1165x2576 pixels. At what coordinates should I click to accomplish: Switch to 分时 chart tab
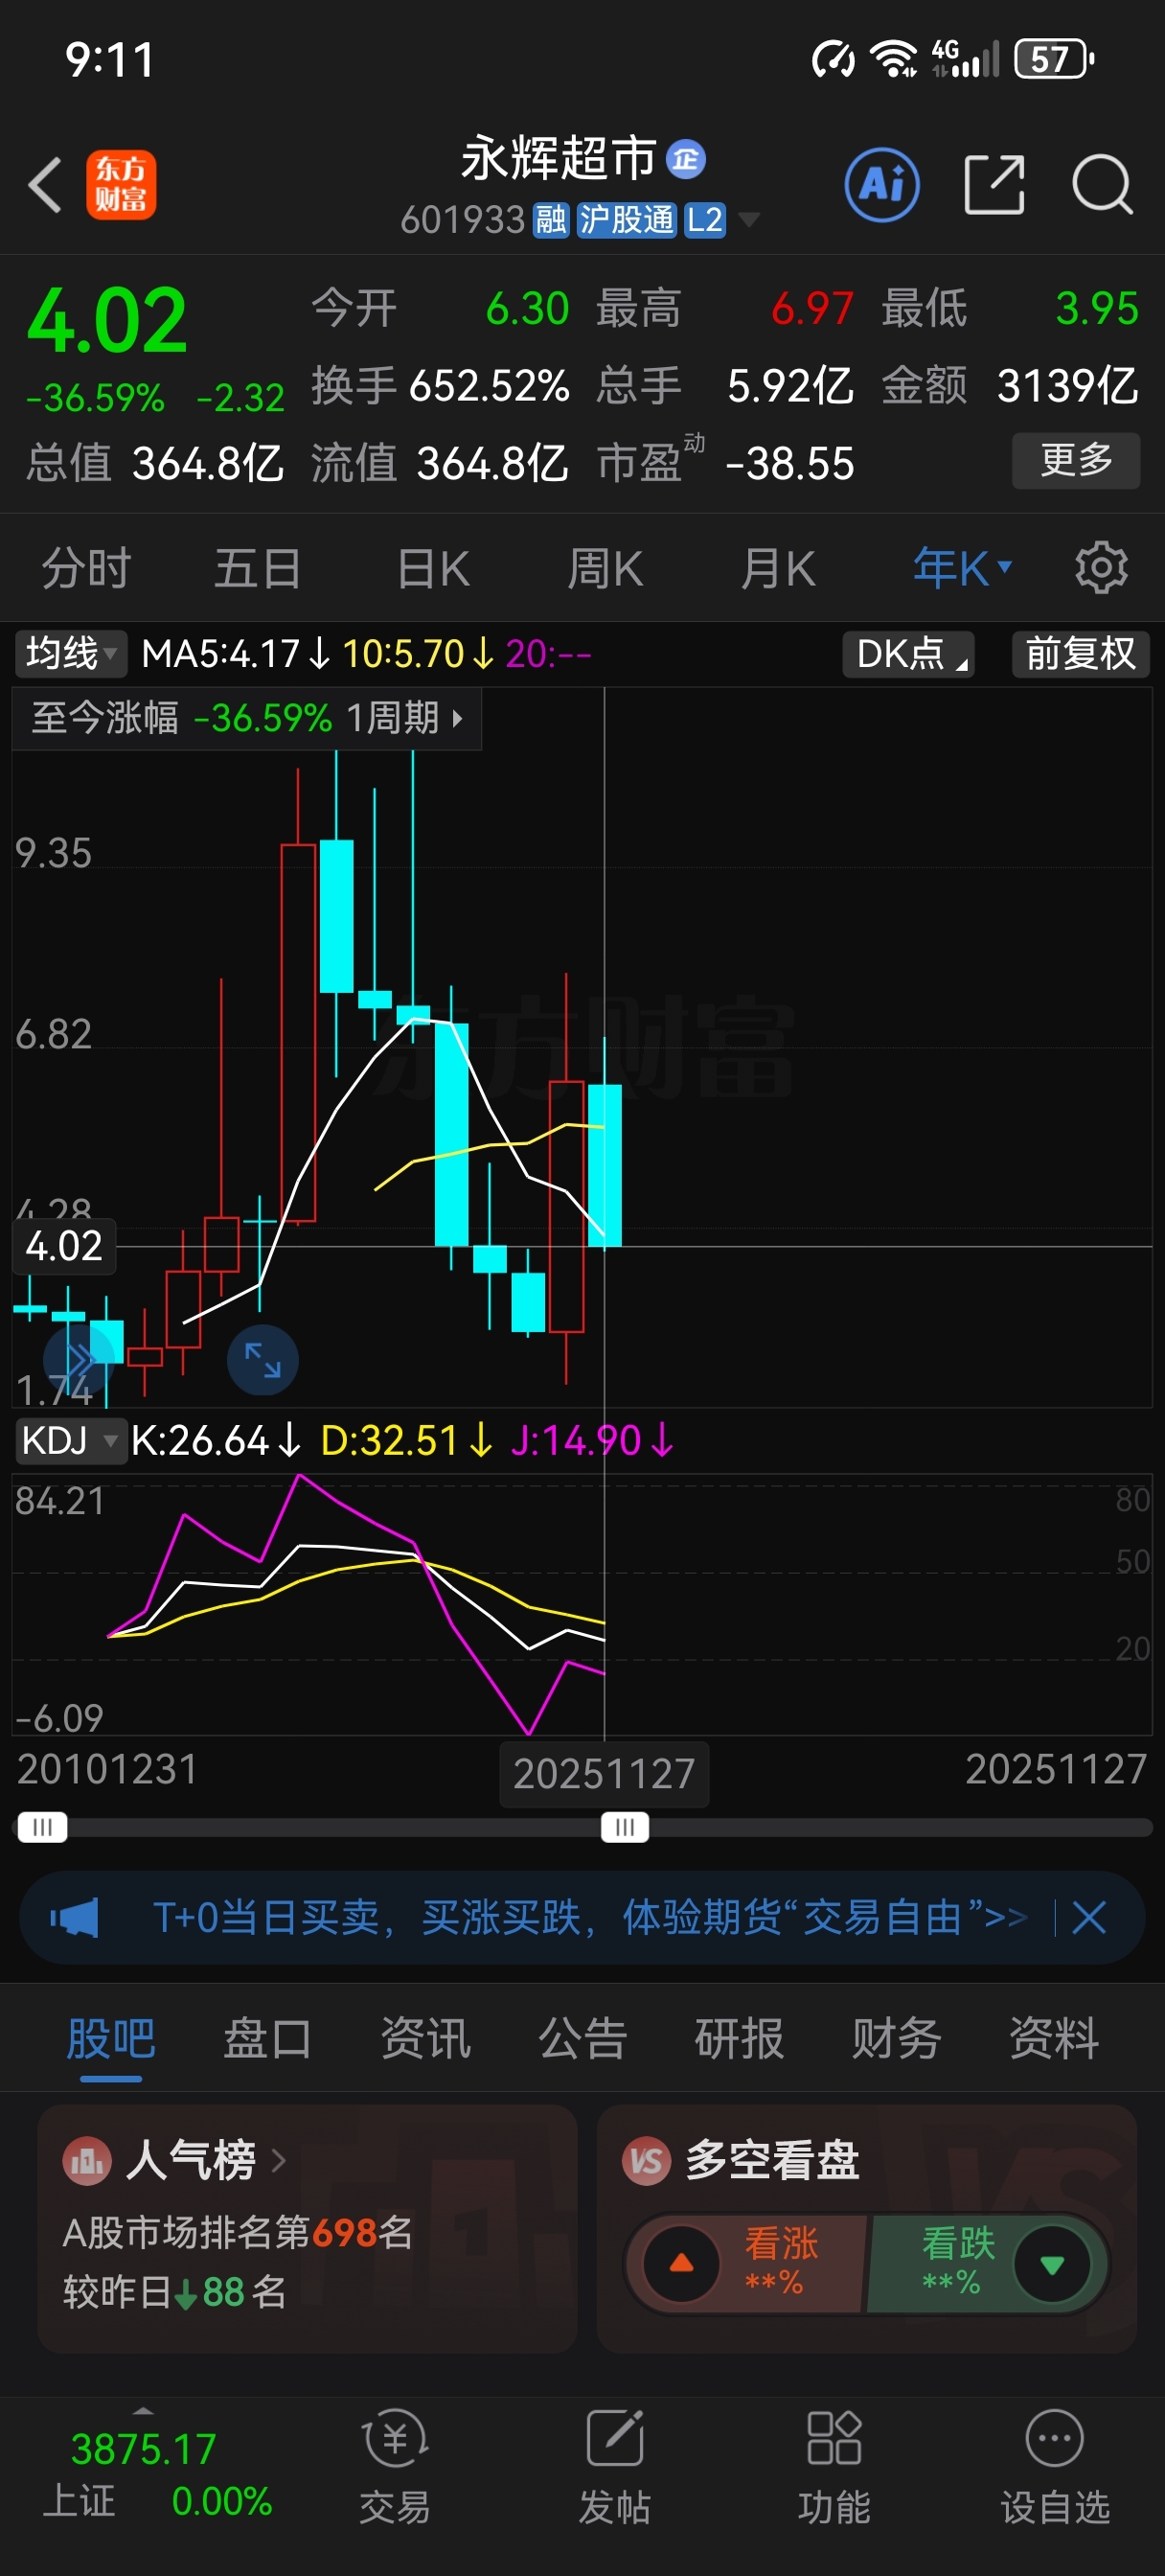[86, 569]
